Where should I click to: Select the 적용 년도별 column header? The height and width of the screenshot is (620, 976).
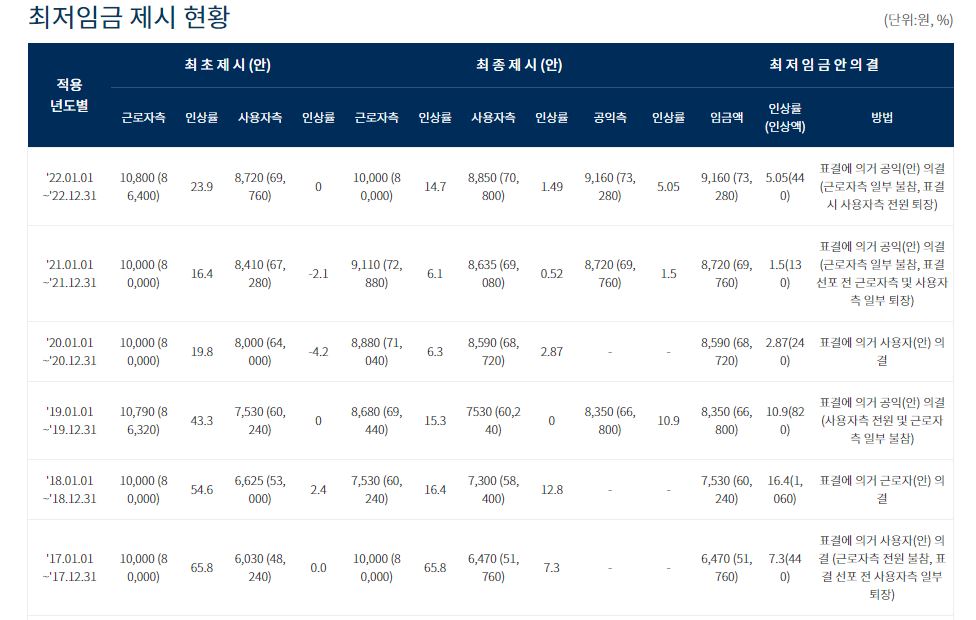click(x=69, y=95)
